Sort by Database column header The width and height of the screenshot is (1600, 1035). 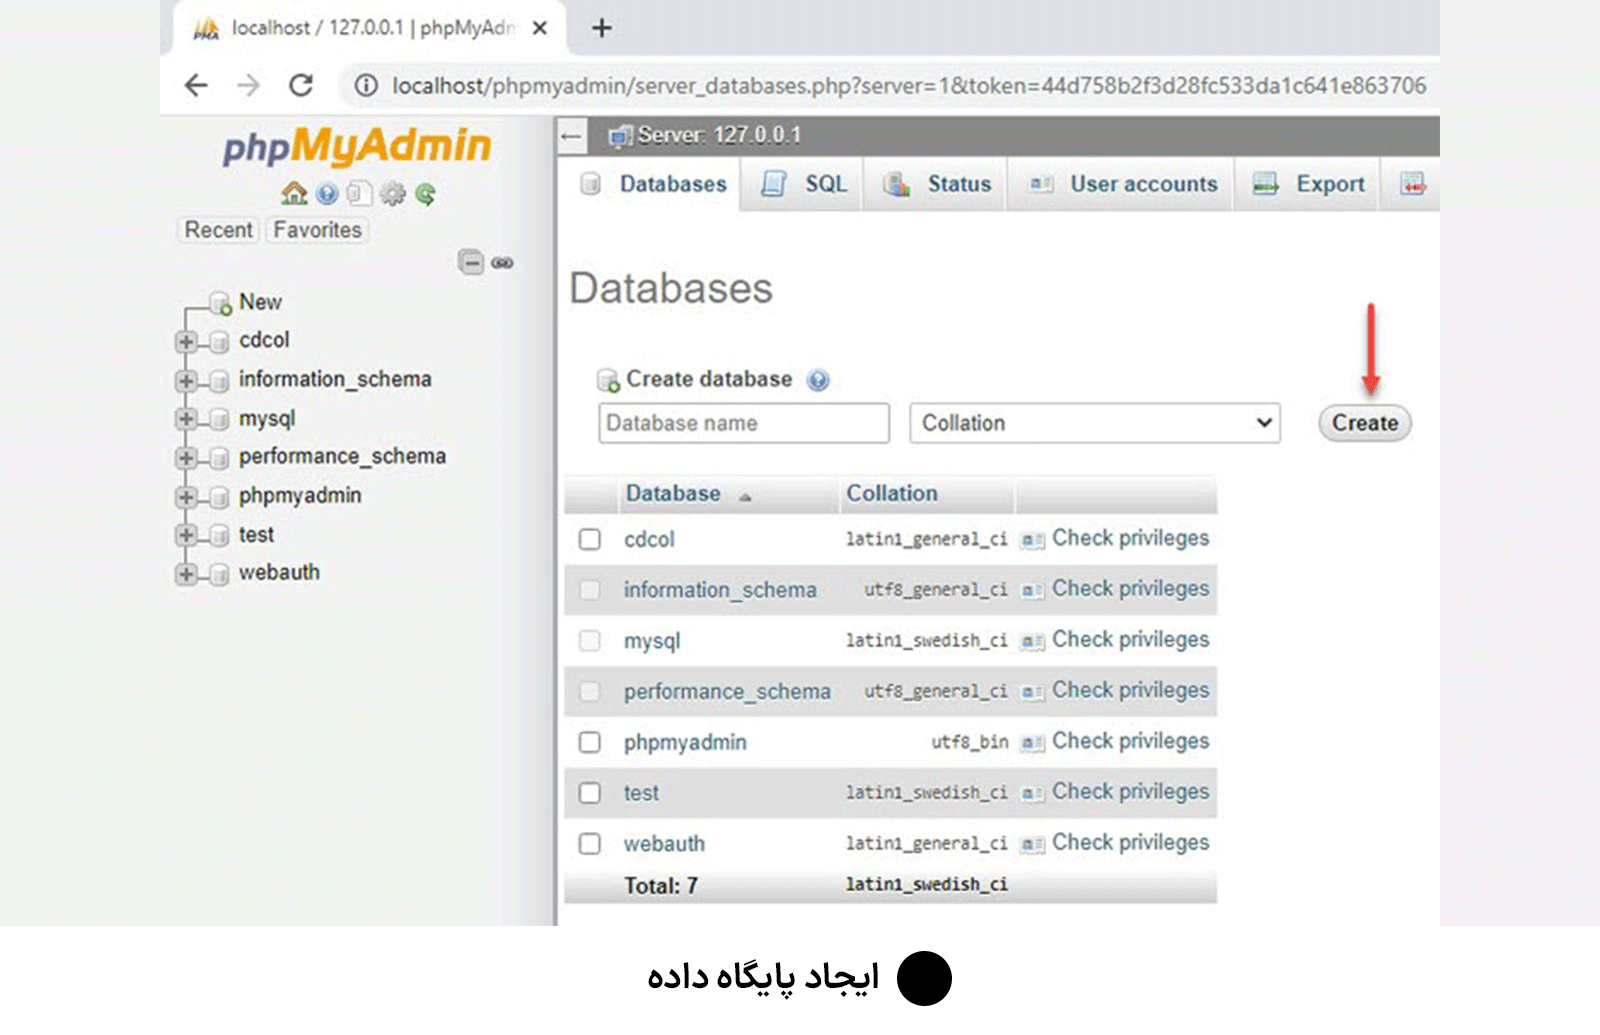pos(673,494)
